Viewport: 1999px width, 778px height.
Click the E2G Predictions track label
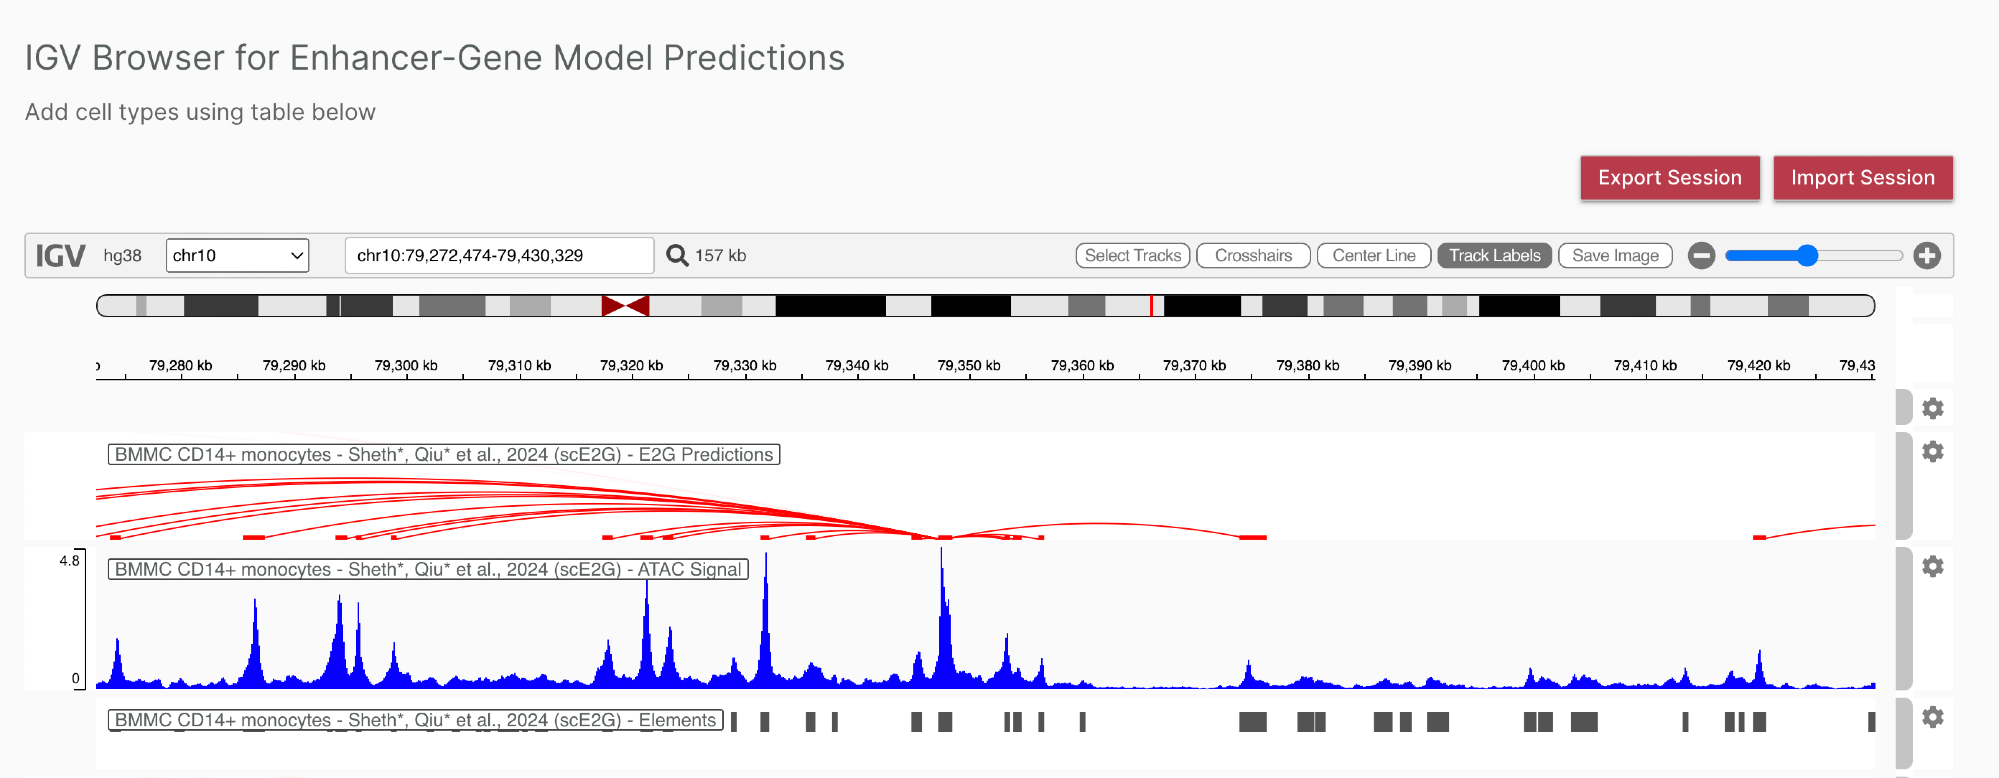pos(443,455)
